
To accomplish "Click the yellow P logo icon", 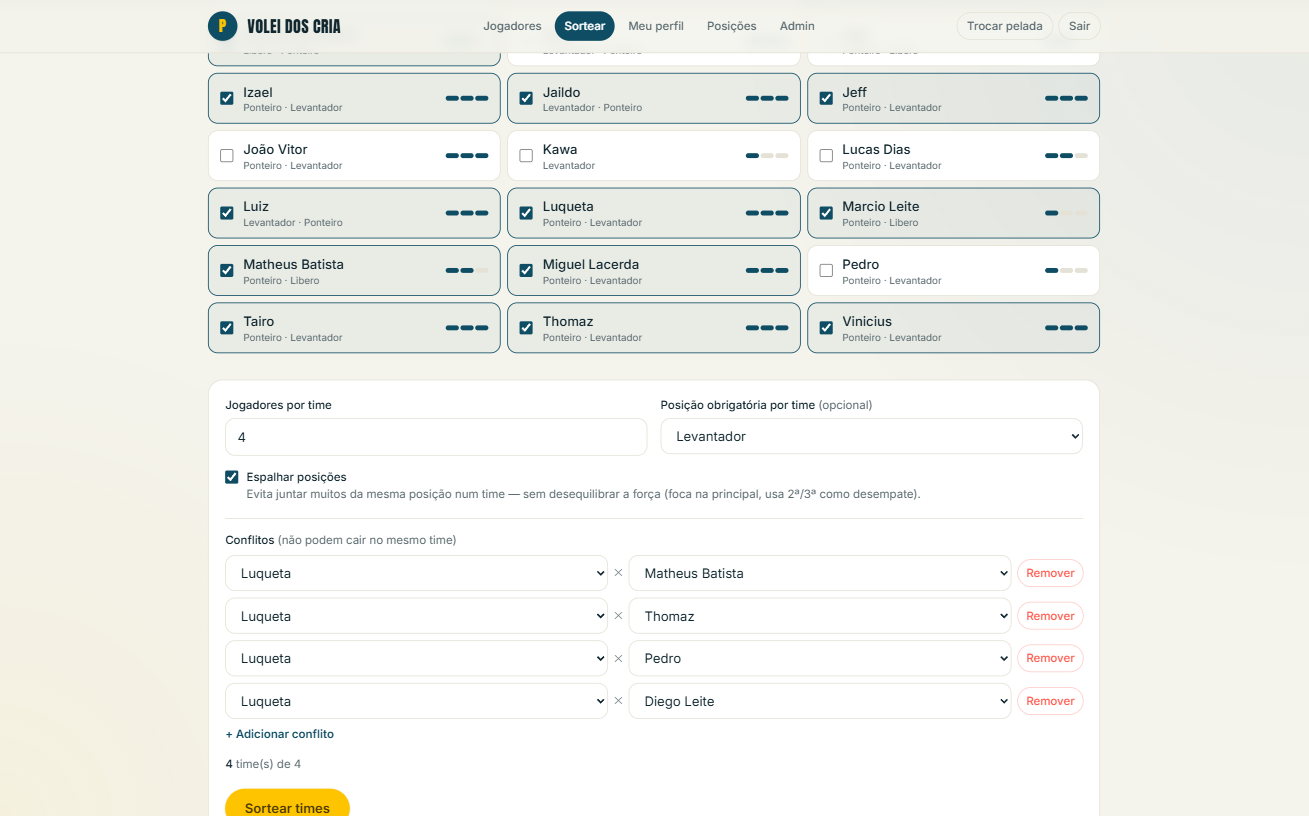I will tap(222, 26).
